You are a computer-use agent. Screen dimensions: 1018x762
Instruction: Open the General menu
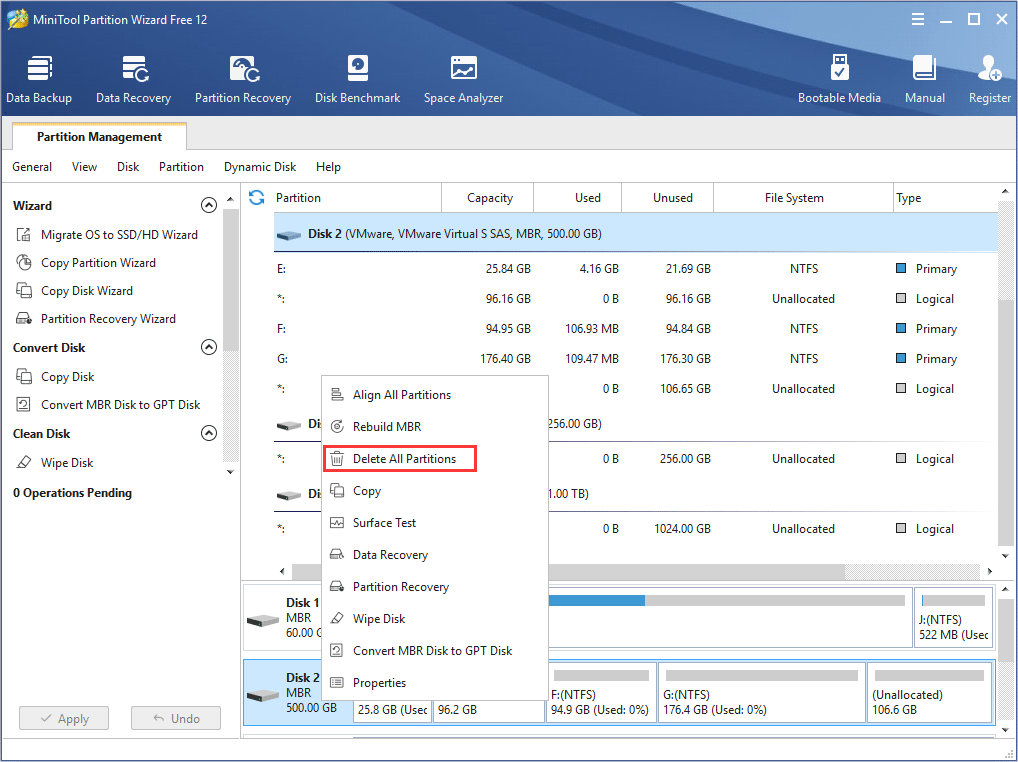pos(32,167)
